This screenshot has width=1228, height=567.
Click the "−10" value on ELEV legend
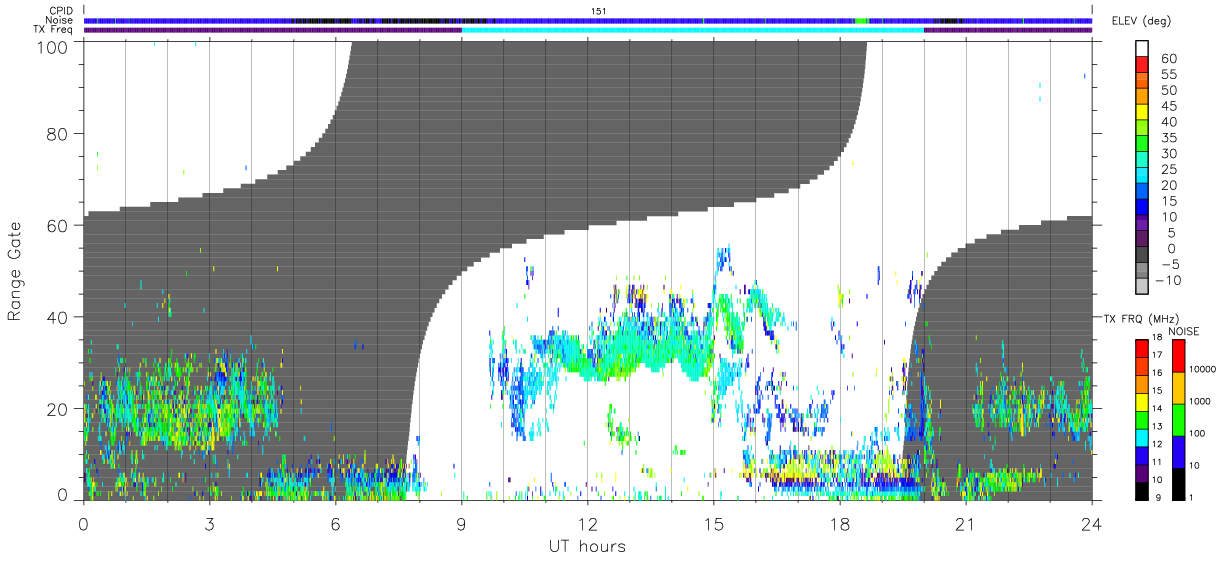tap(1168, 280)
